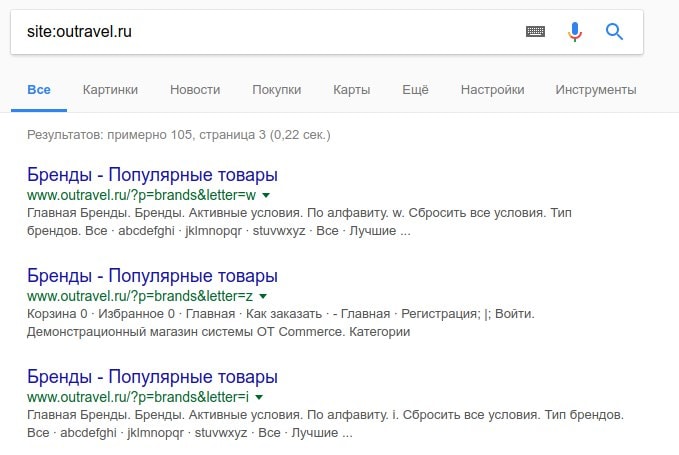
Task: Select the Все results tab
Action: point(39,90)
